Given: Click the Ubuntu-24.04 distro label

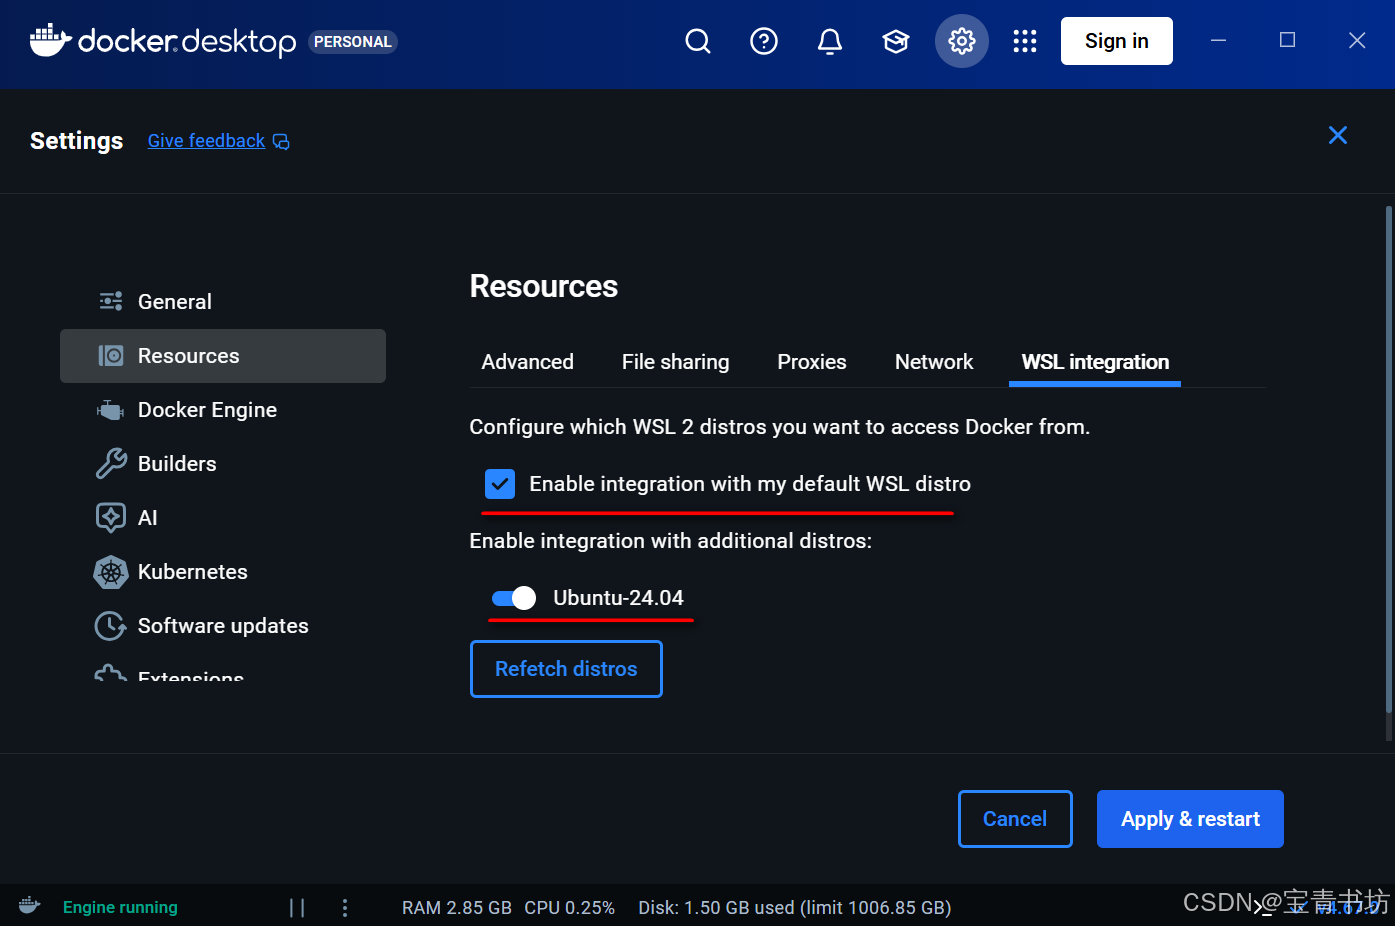Looking at the screenshot, I should (x=618, y=598).
